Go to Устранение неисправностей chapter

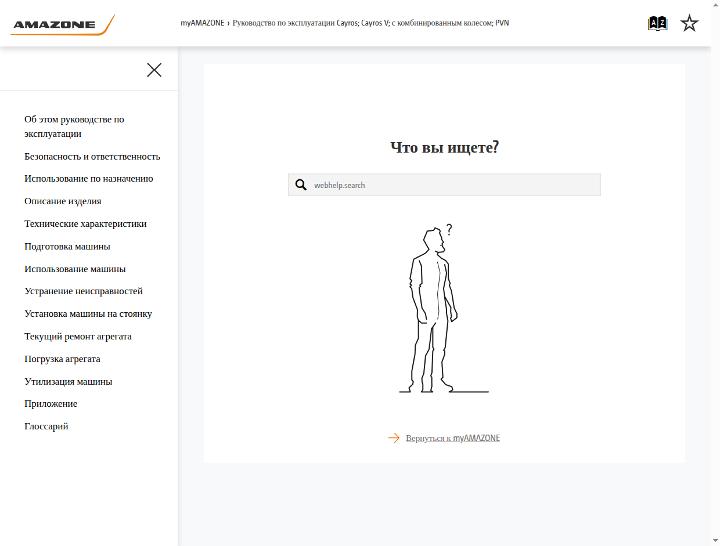(84, 291)
